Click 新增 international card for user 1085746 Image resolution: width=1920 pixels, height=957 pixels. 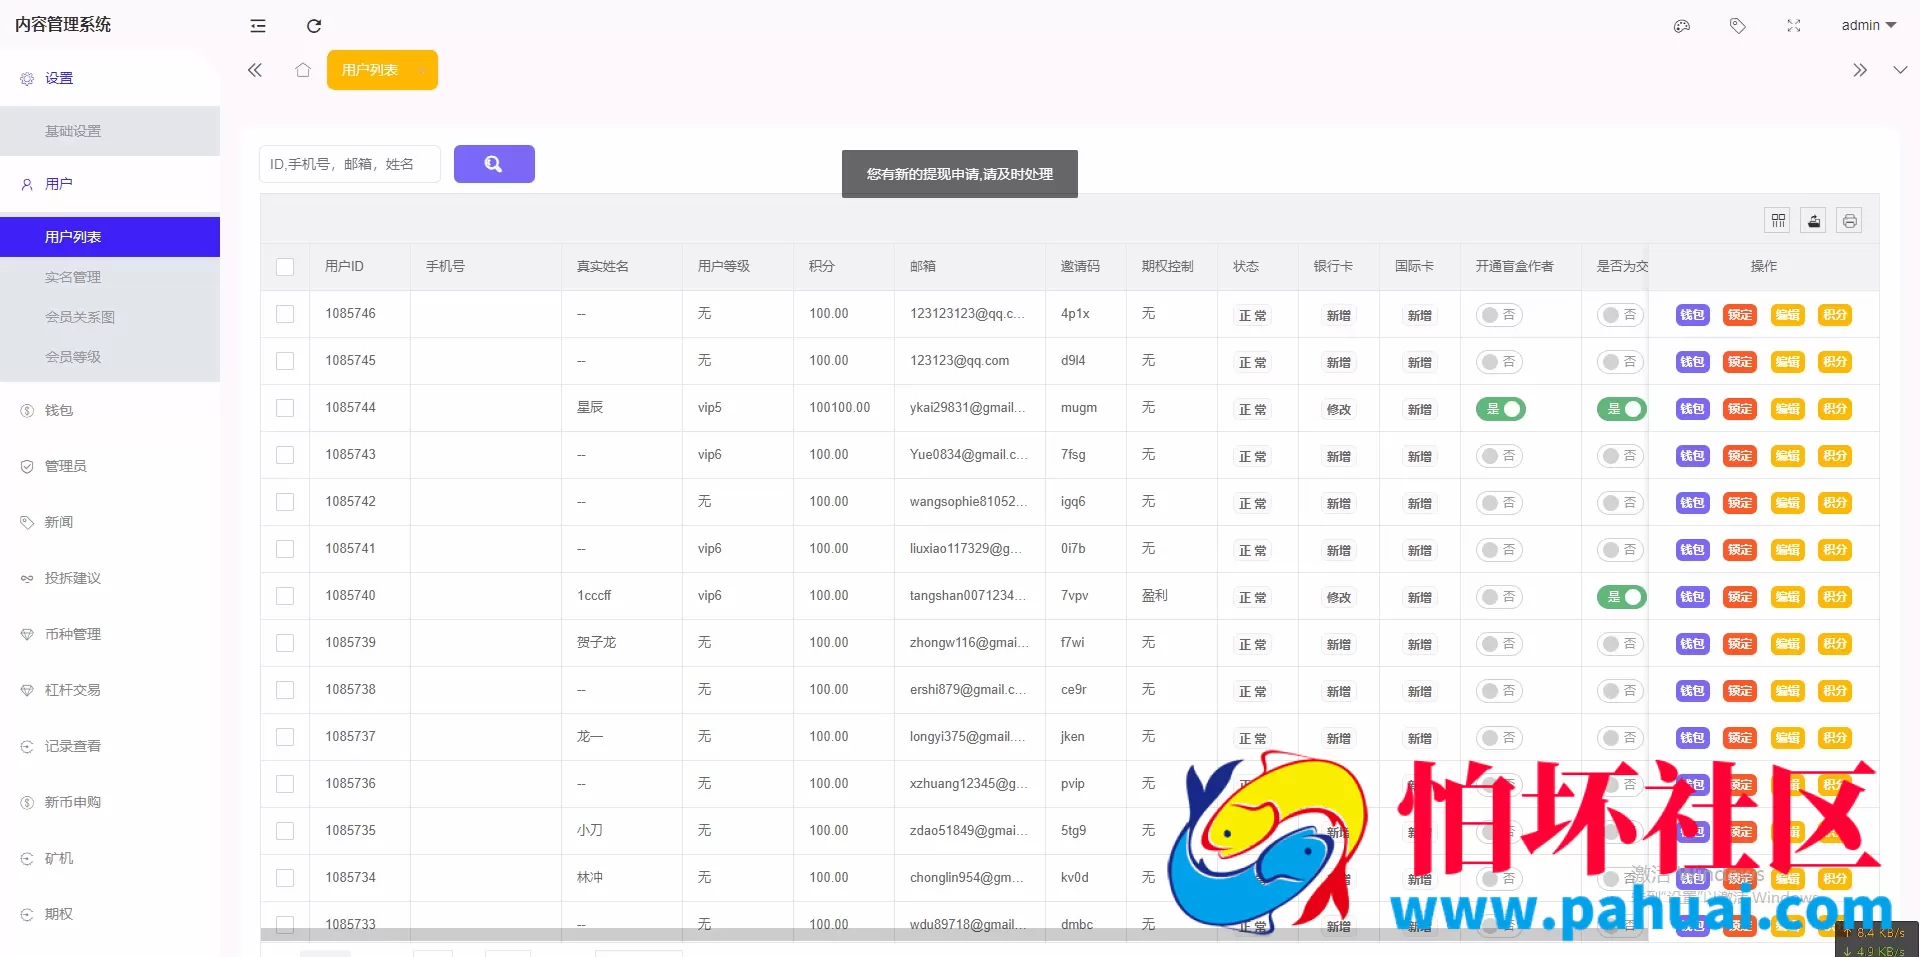1419,315
